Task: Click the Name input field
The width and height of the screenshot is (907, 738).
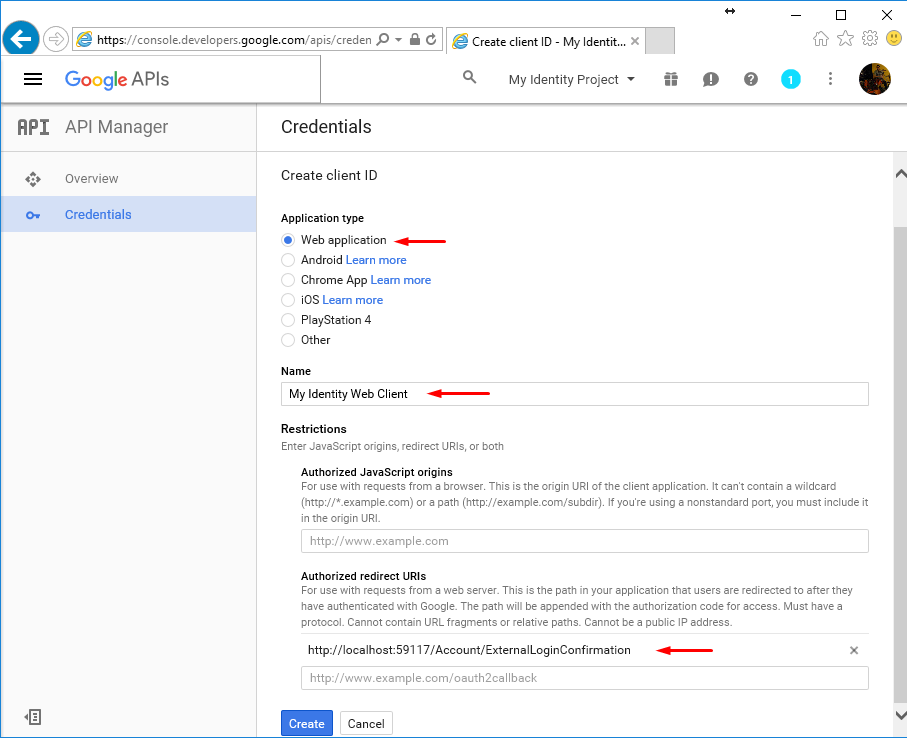Action: [574, 394]
